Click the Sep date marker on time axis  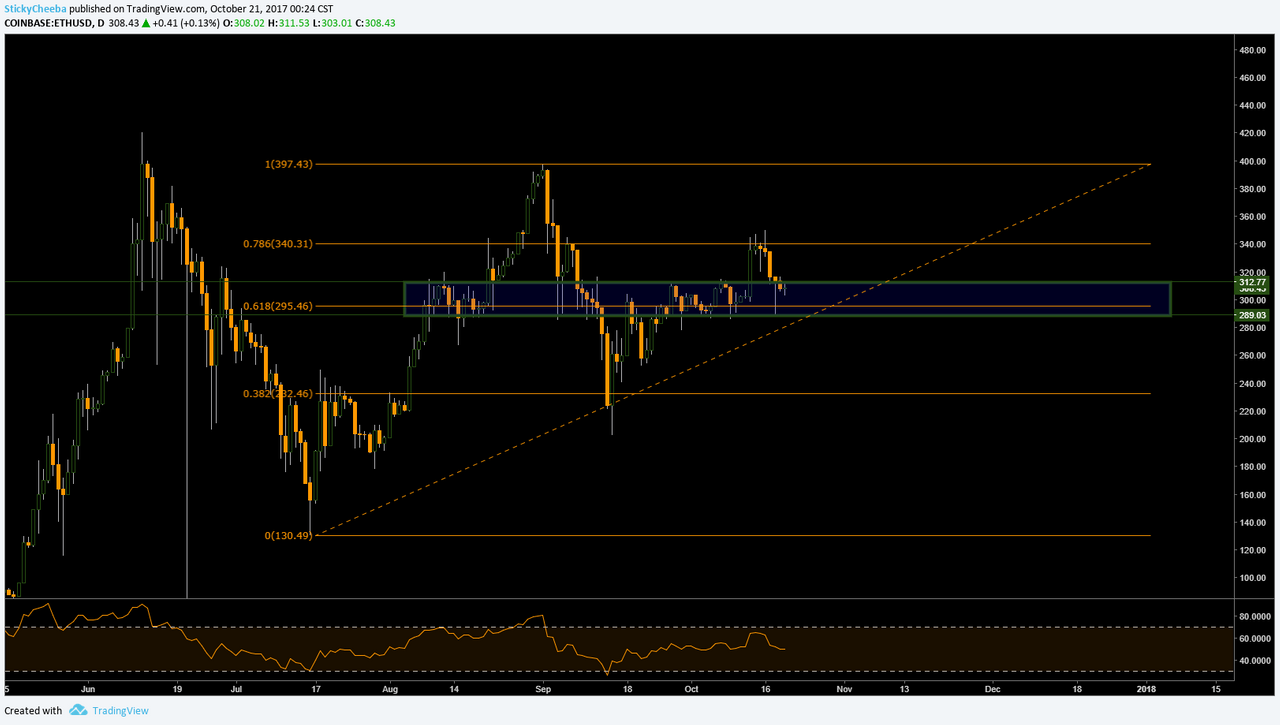click(543, 689)
